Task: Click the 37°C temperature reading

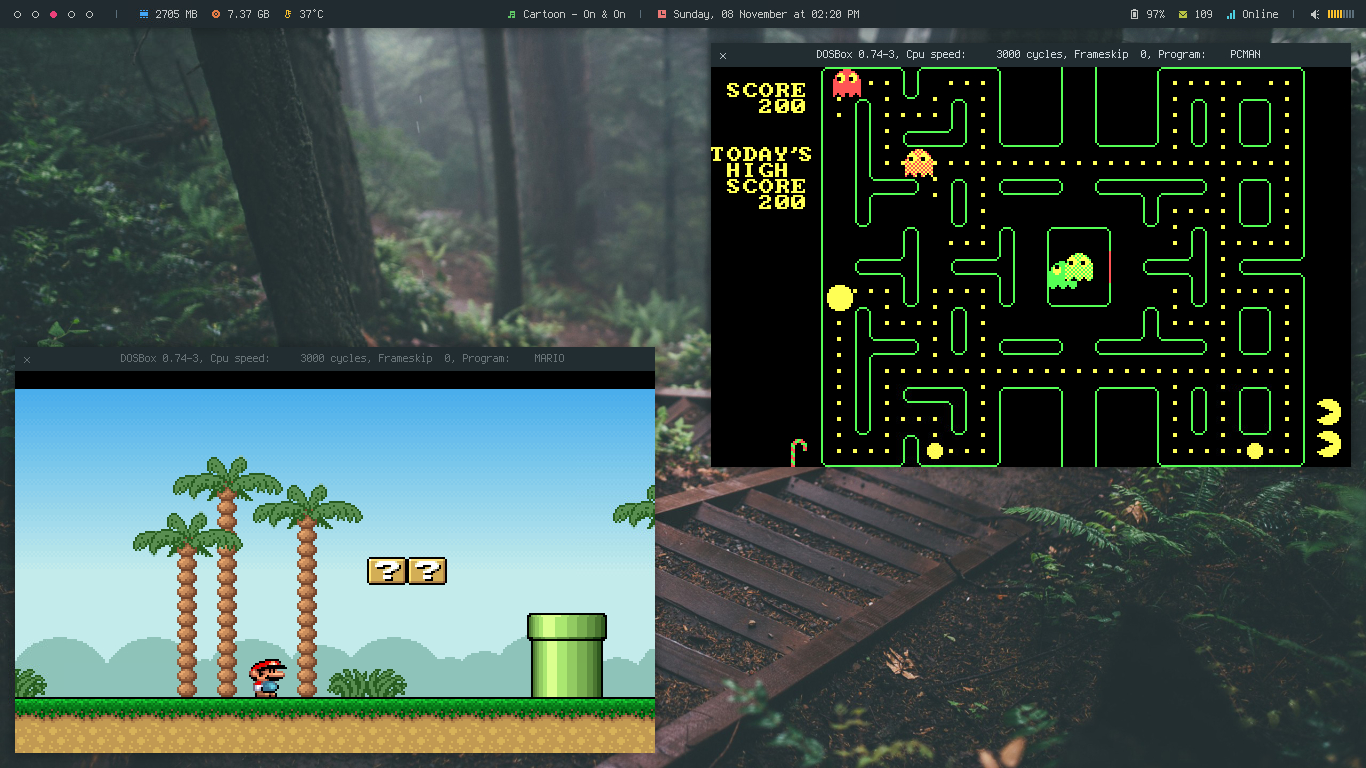Action: point(311,15)
